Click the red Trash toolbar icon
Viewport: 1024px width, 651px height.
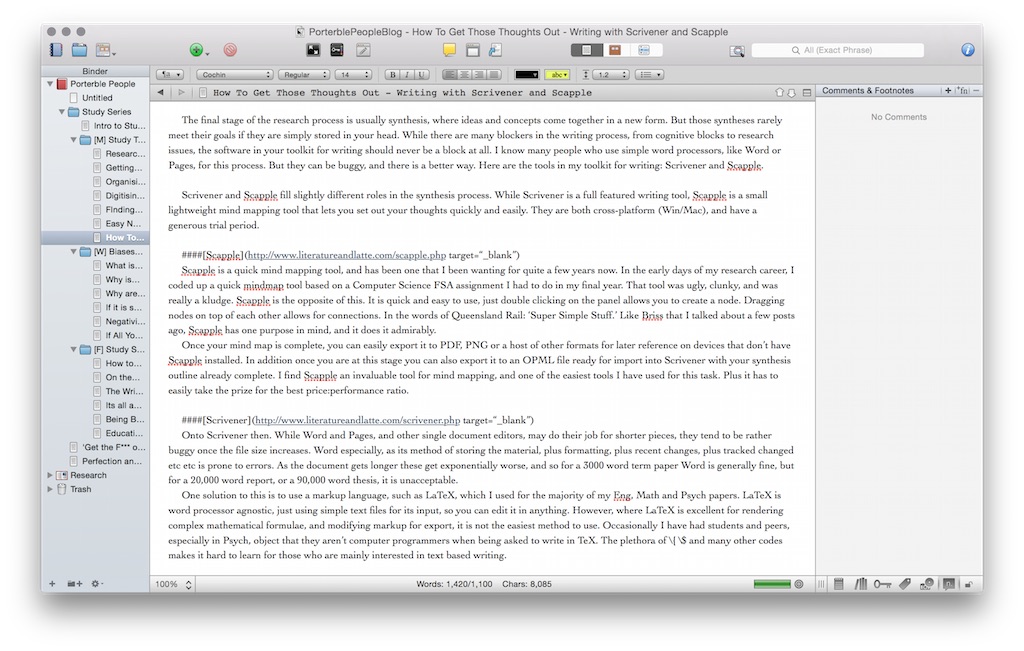point(230,50)
